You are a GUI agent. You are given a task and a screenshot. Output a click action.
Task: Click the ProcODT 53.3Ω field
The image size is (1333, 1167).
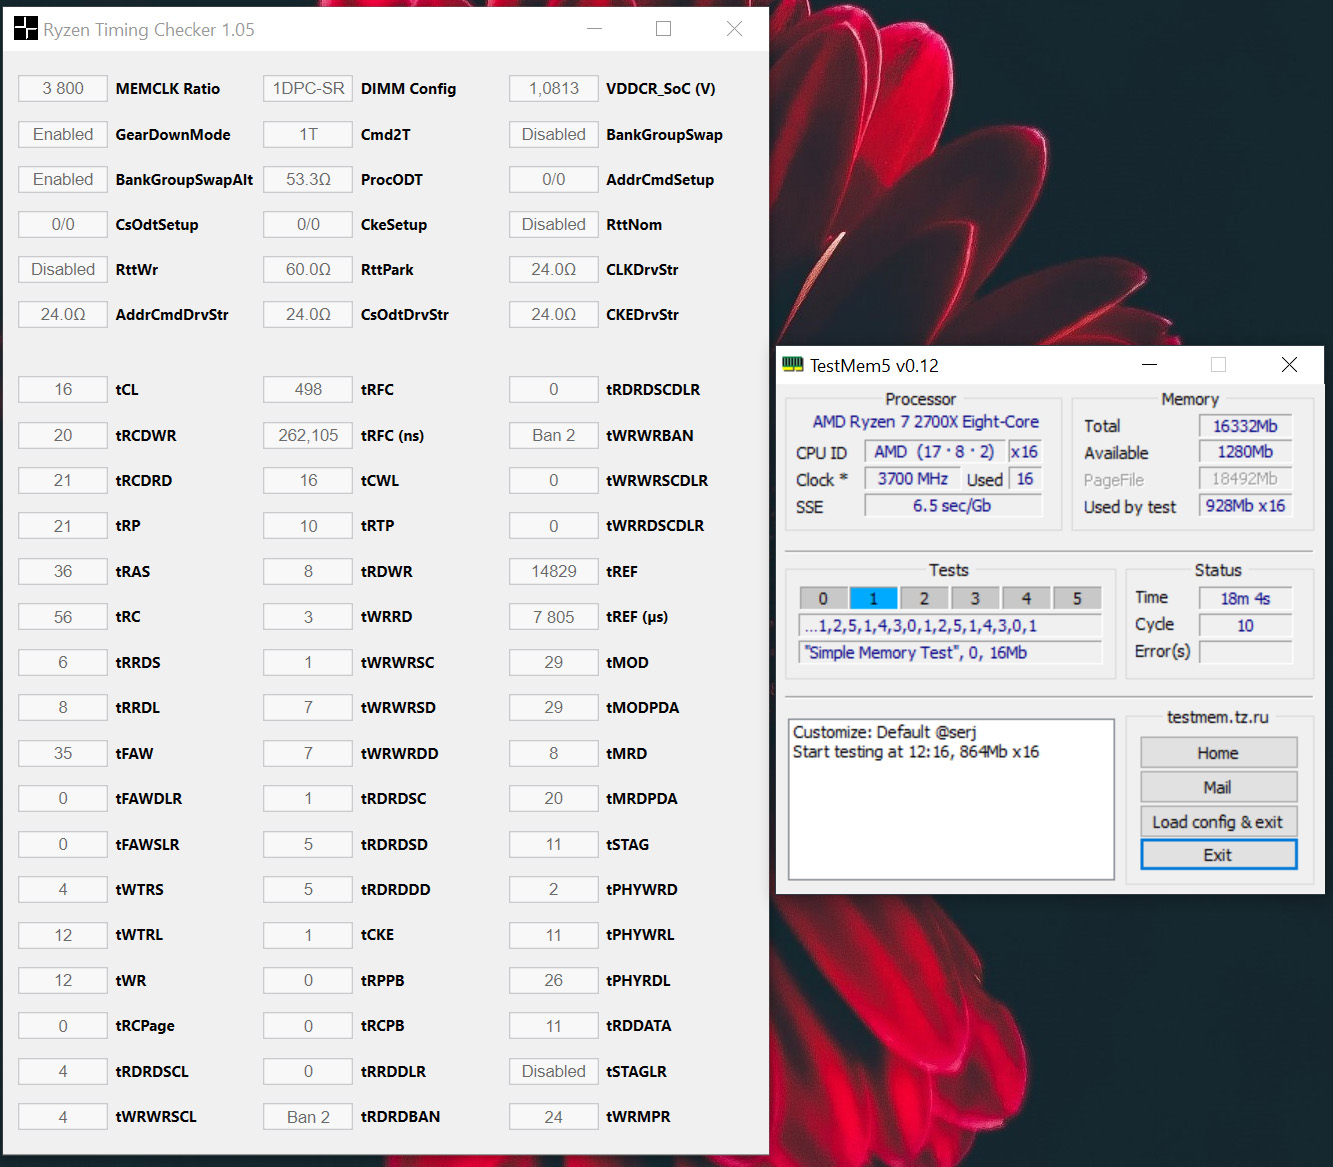tap(308, 179)
